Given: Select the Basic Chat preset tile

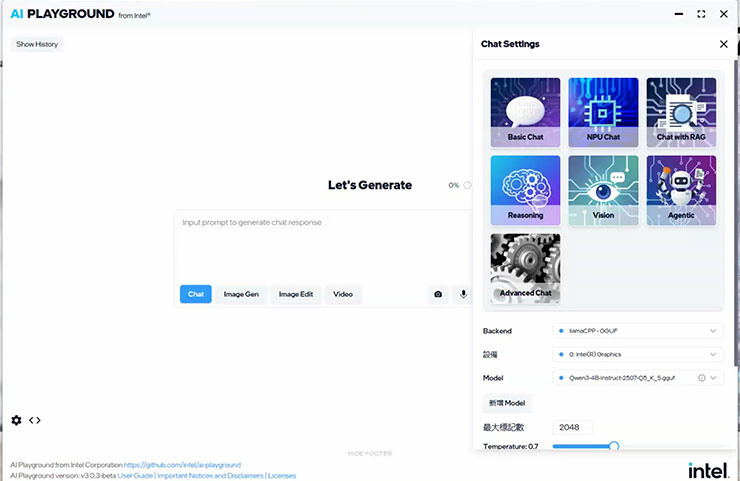Looking at the screenshot, I should [x=525, y=112].
